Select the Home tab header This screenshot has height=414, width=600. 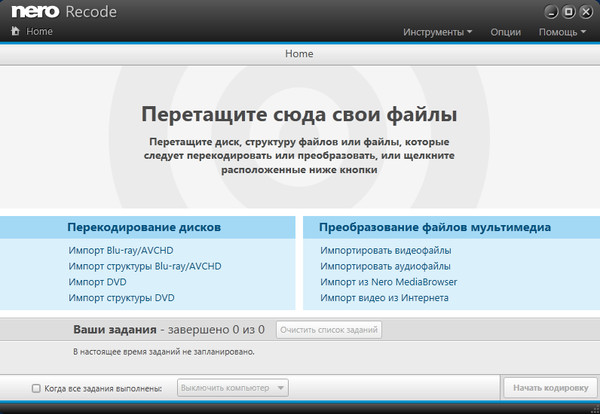point(299,53)
